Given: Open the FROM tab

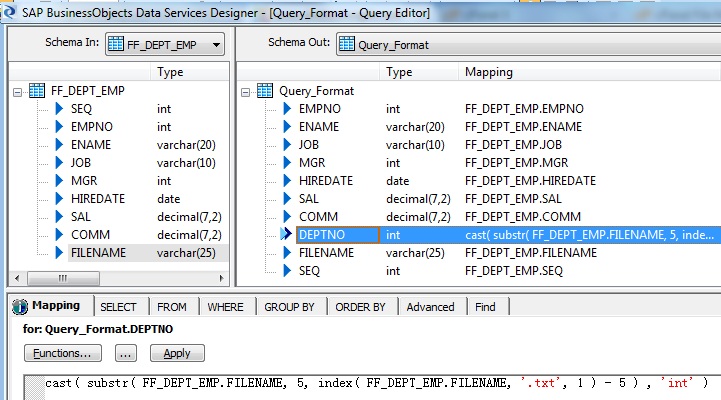Looking at the screenshot, I should pos(174,307).
